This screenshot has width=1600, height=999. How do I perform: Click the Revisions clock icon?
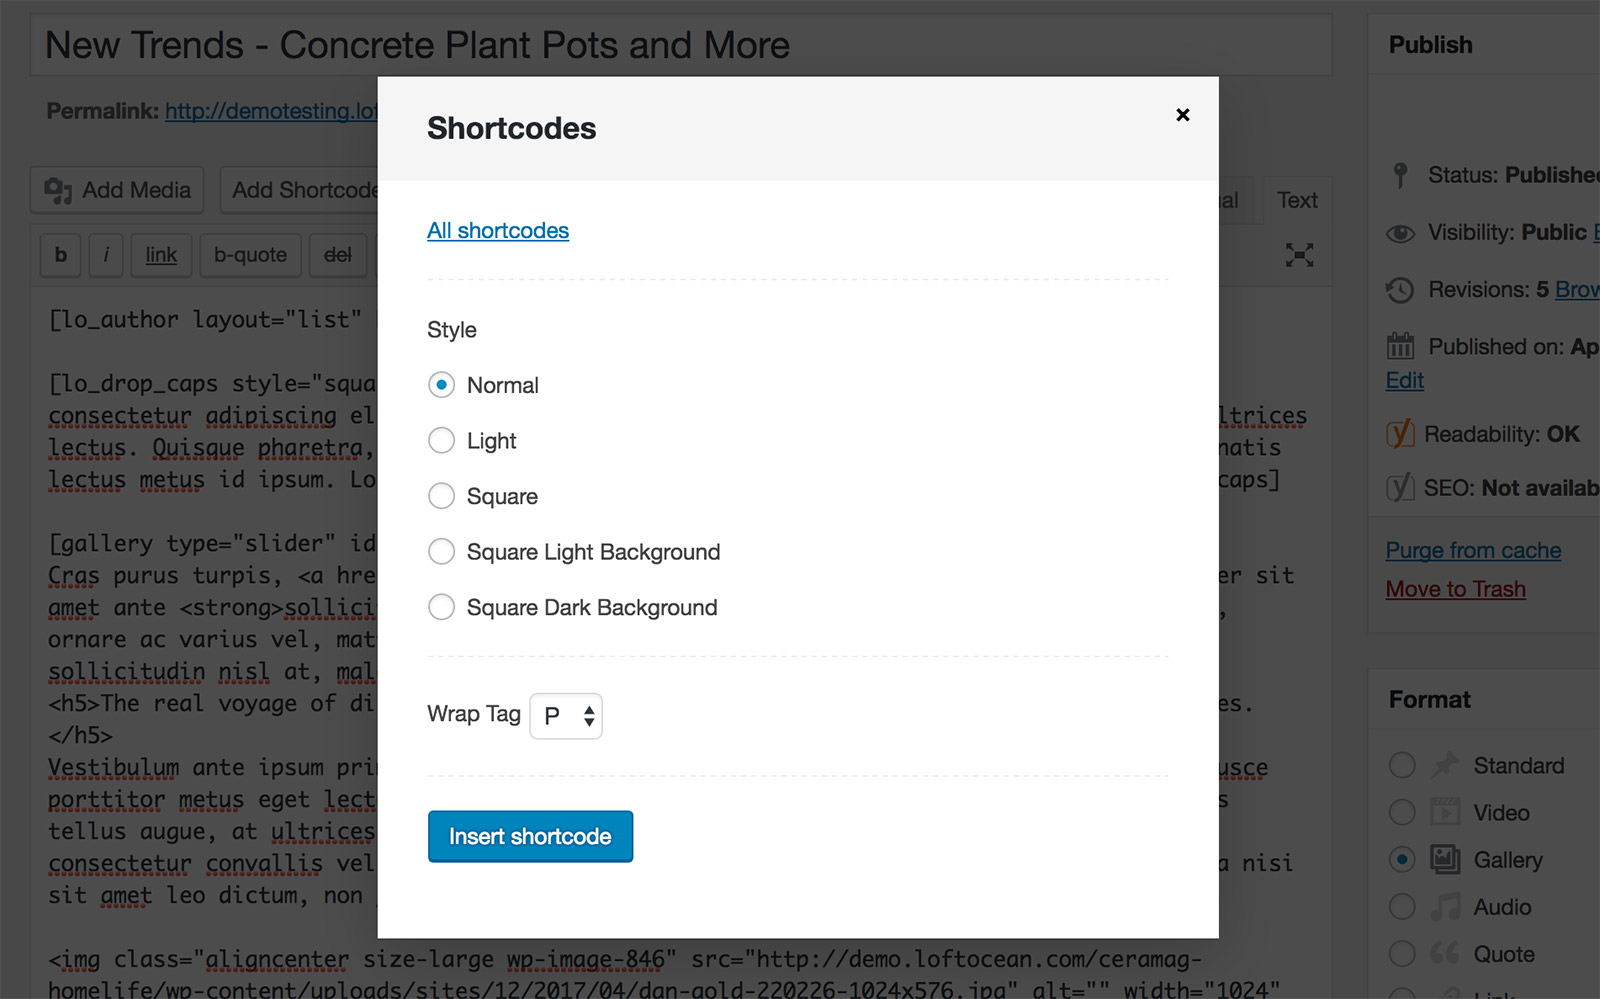click(1400, 290)
